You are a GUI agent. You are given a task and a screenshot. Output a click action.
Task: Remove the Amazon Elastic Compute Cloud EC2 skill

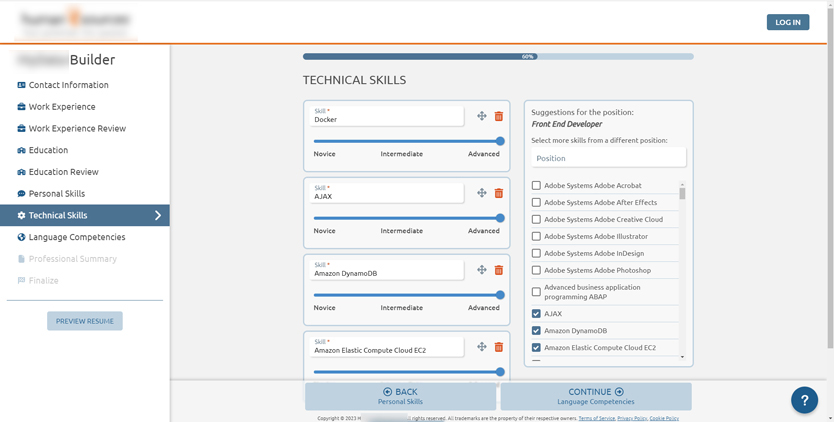click(499, 347)
